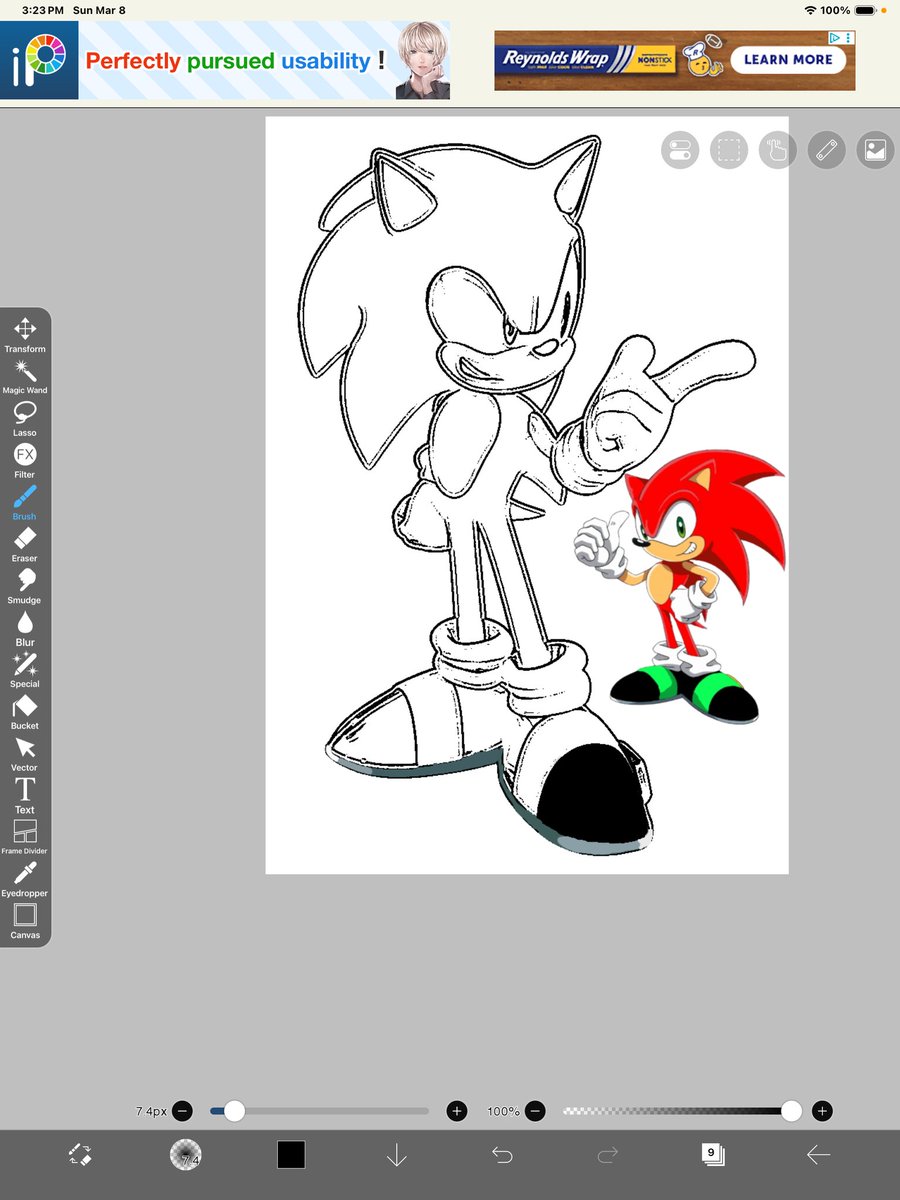Select the Bucket fill tool
This screenshot has width=900, height=1200.
[25, 713]
